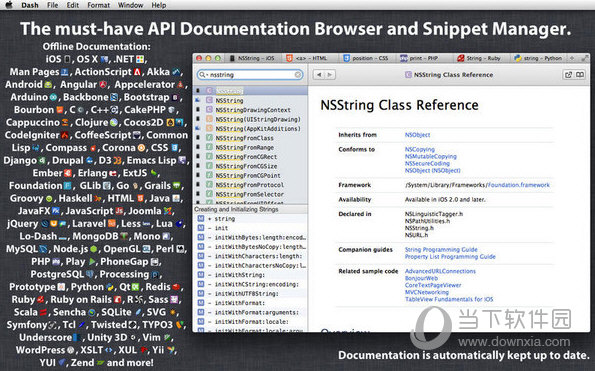The image size is (595, 371).
Task: Open BonjourWeb sample code link
Action: (421, 278)
